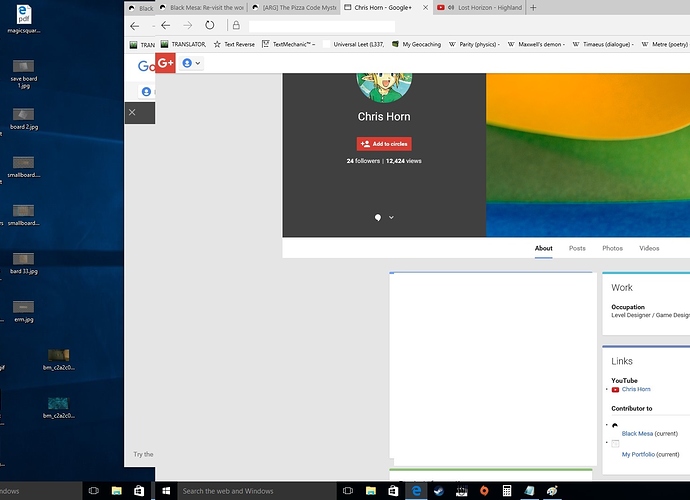Open the My Portfolio link
Image resolution: width=690 pixels, height=500 pixels.
(x=638, y=454)
